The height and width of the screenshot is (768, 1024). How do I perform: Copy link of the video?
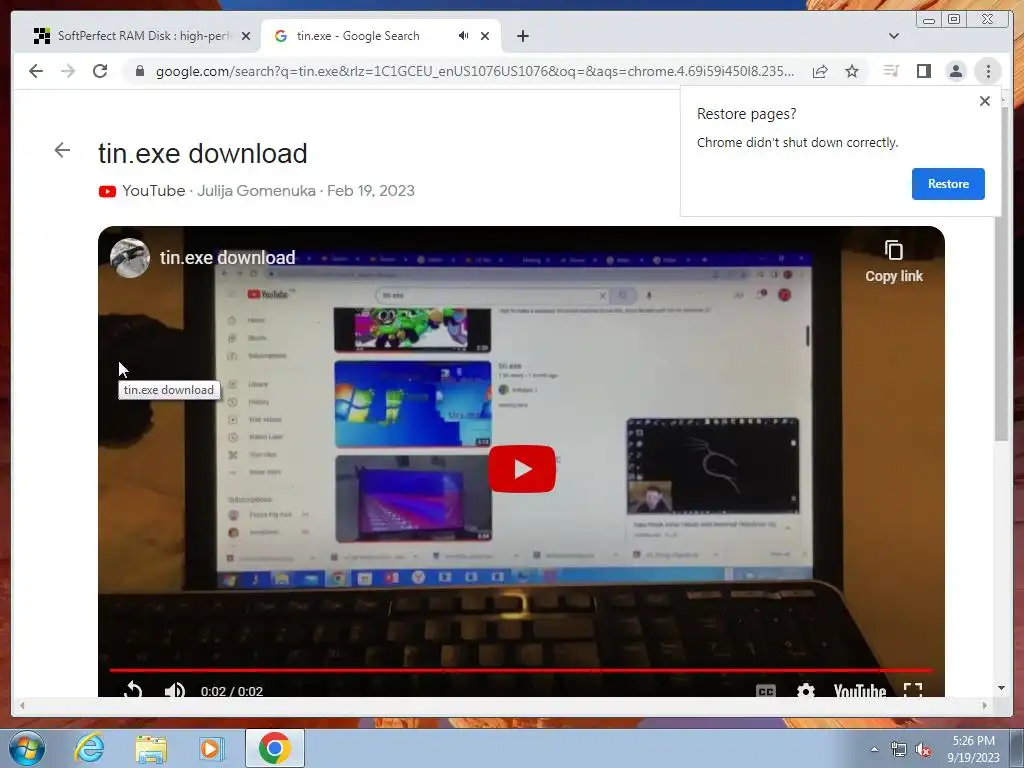coord(893,261)
